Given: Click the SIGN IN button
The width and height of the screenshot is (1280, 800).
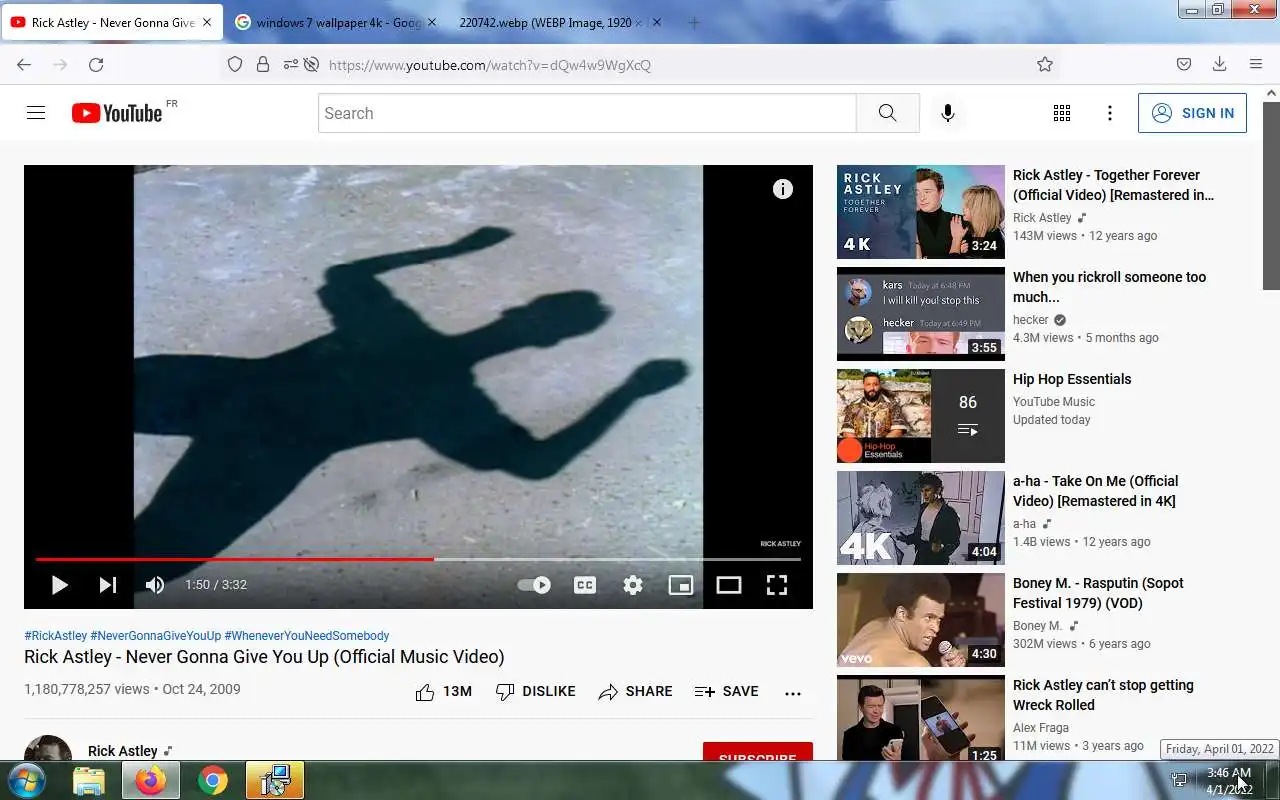Looking at the screenshot, I should (x=1192, y=113).
